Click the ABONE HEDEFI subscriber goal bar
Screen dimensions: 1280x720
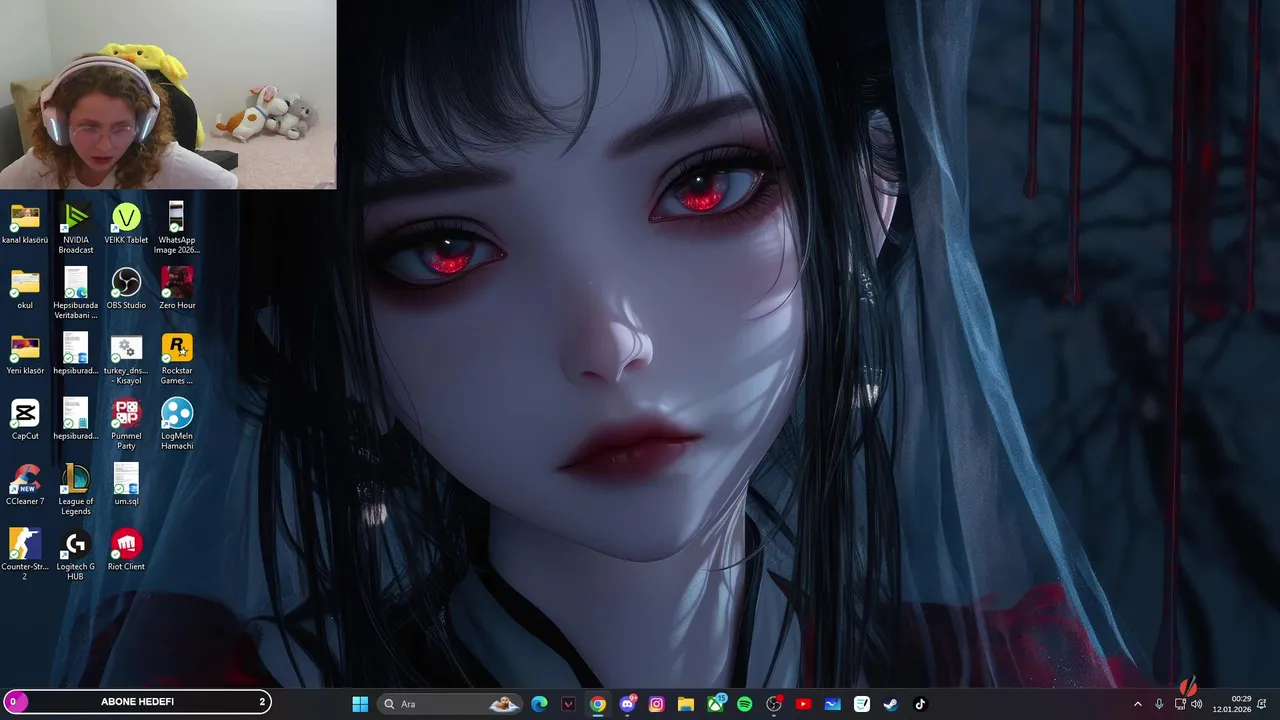[137, 702]
